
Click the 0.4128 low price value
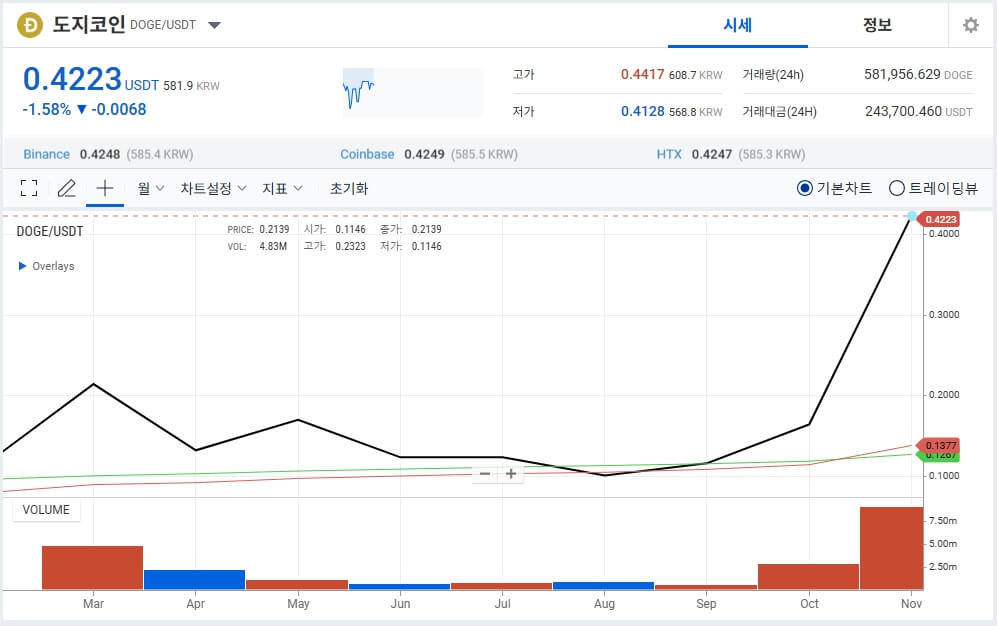point(642,111)
